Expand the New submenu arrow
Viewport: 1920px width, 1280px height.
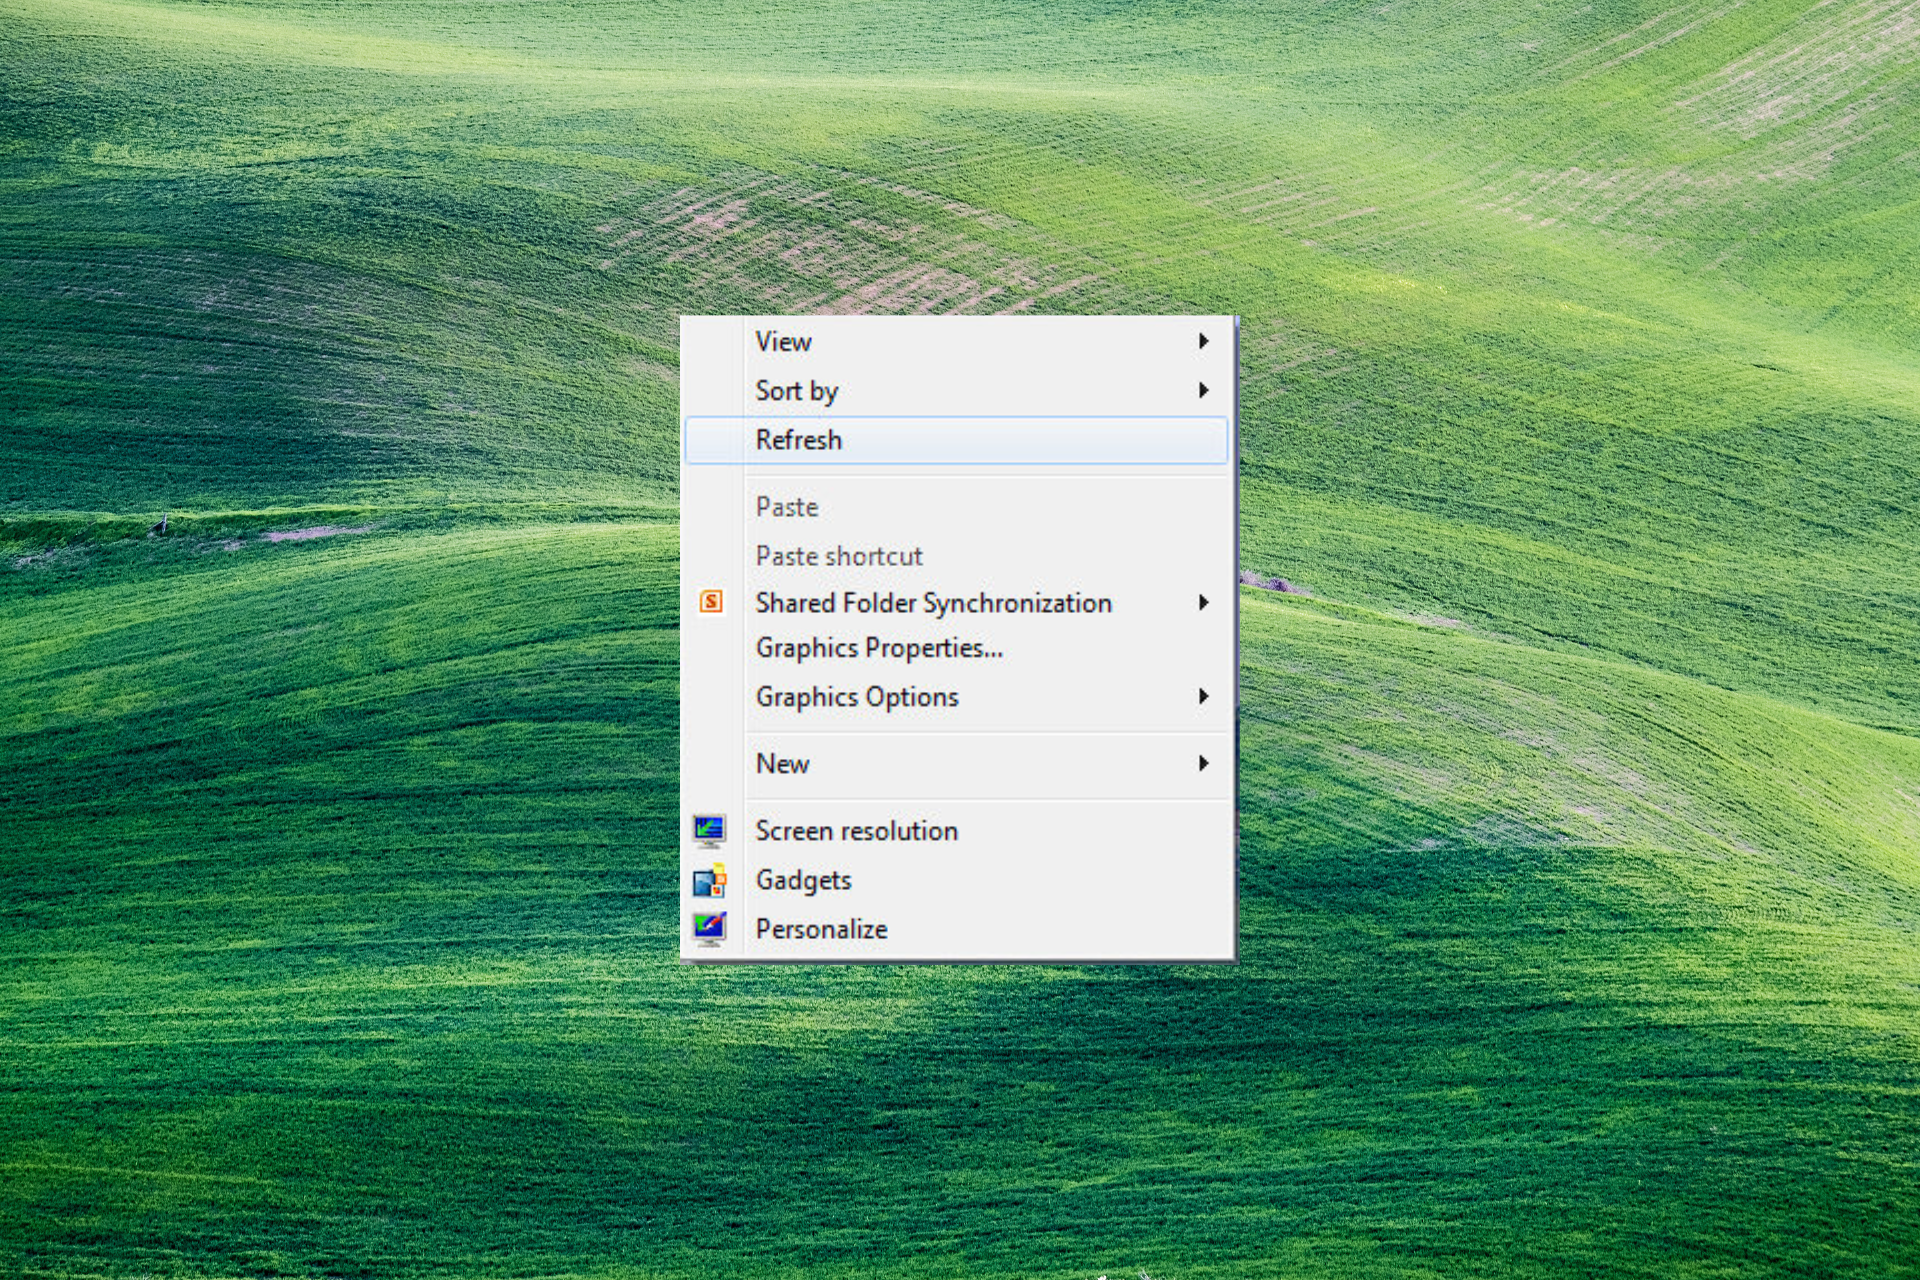(x=1204, y=763)
